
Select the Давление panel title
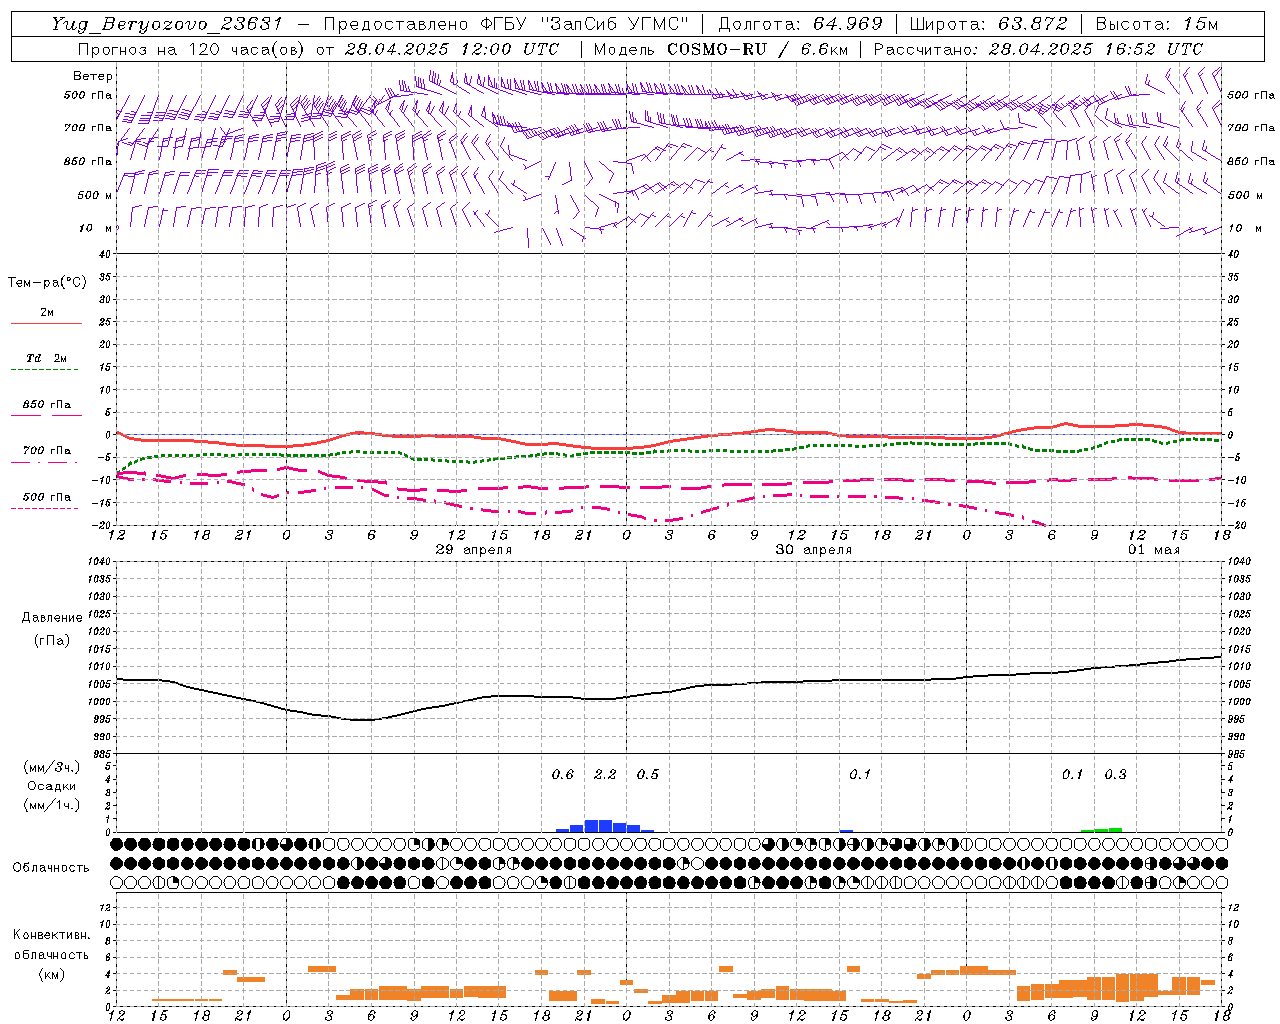click(x=52, y=618)
